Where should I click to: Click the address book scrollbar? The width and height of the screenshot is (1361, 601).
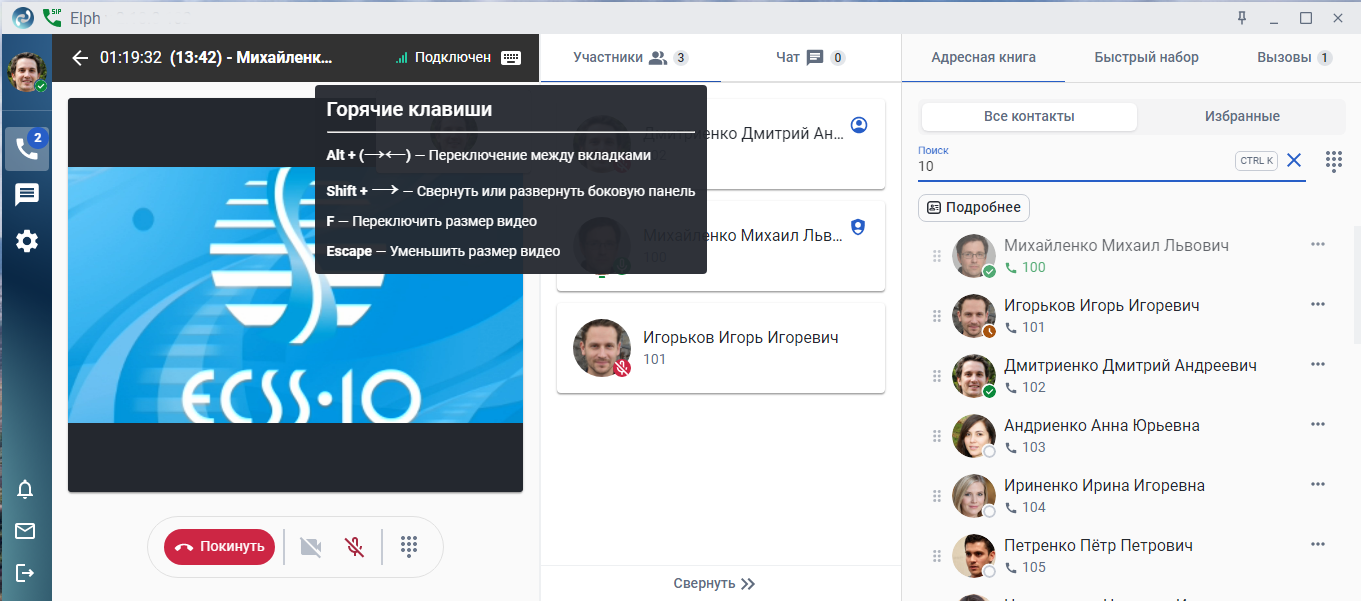pos(1356,285)
